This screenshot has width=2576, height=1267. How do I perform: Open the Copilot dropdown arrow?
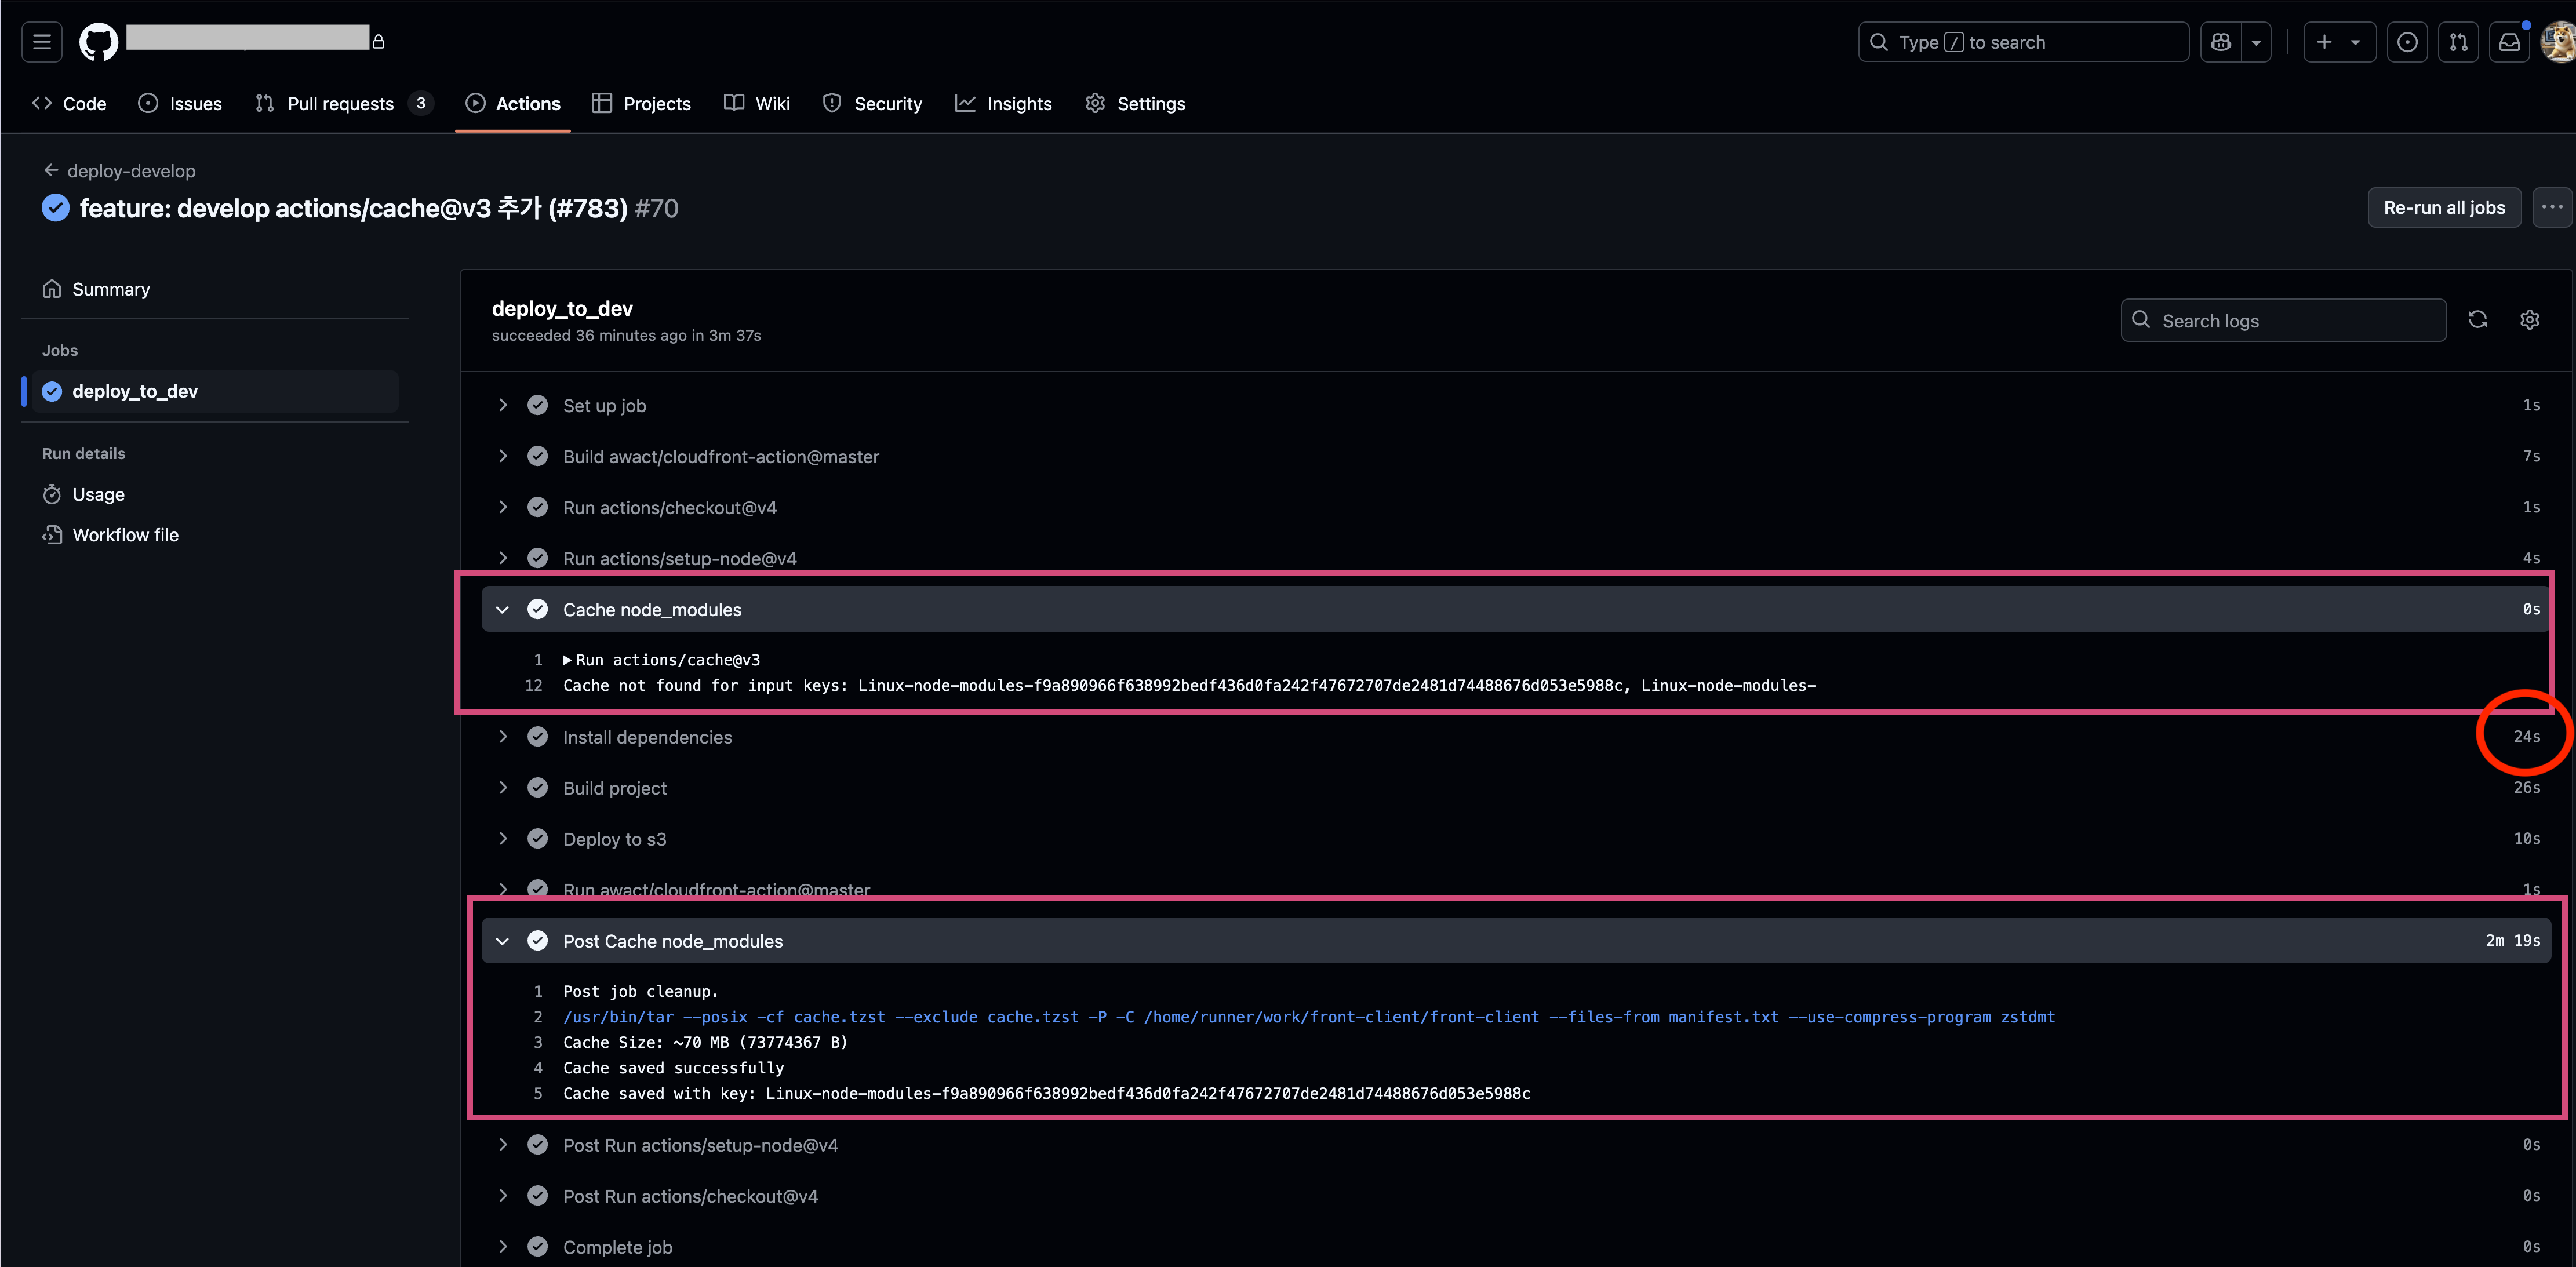[x=2257, y=41]
